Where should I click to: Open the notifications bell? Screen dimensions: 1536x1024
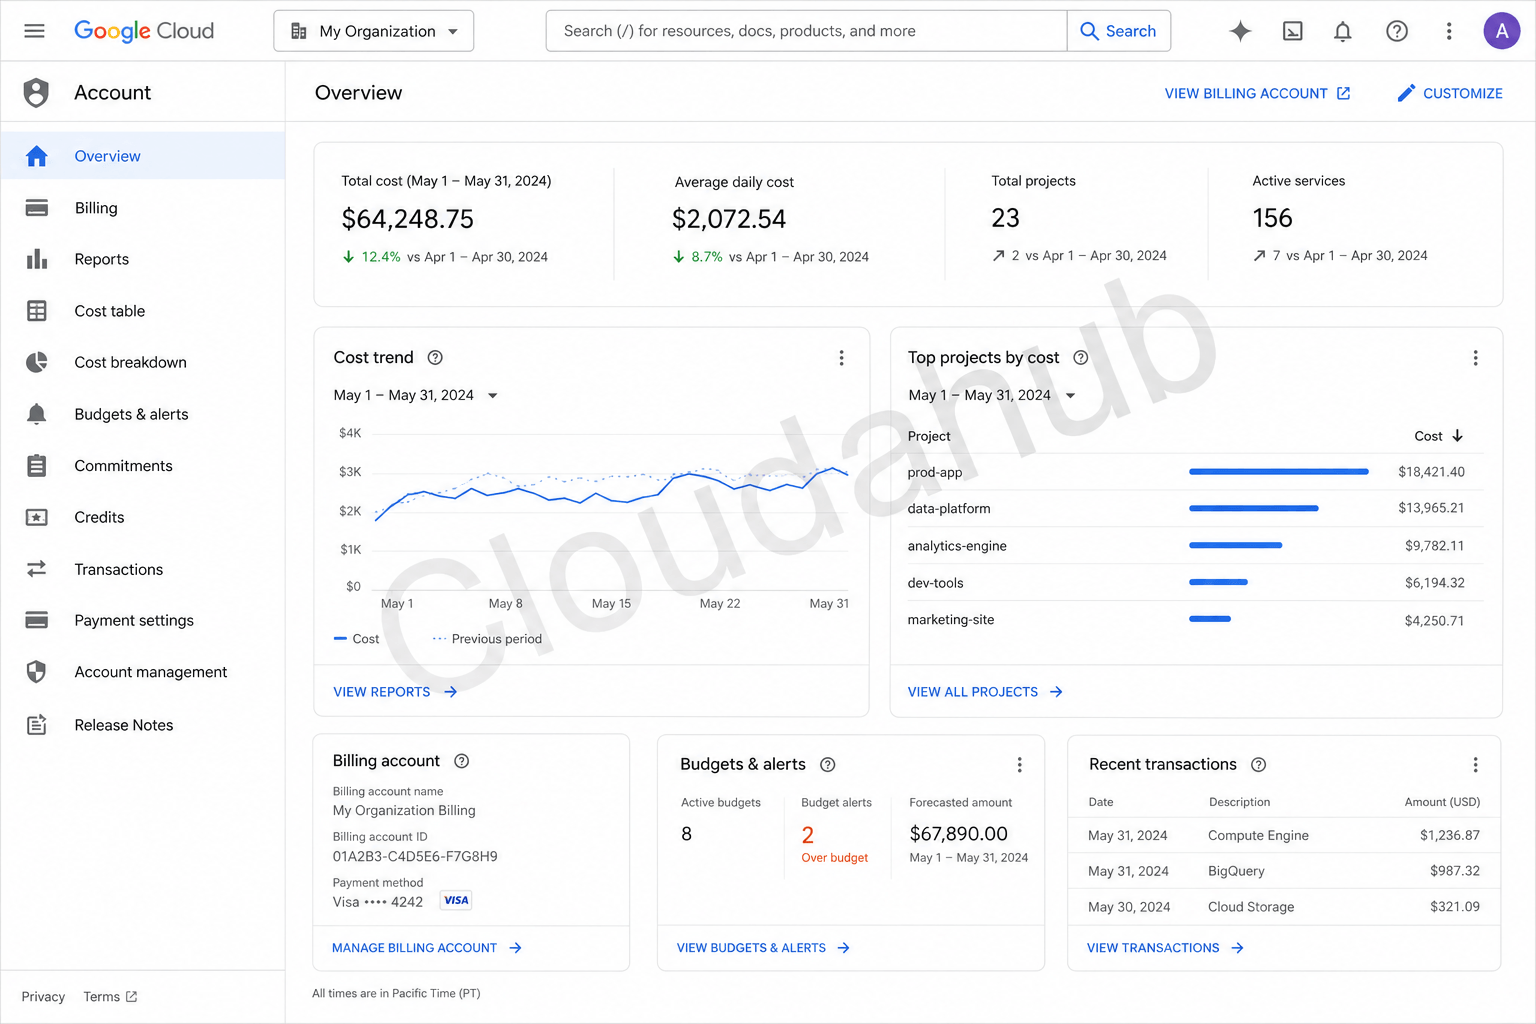tap(1343, 31)
